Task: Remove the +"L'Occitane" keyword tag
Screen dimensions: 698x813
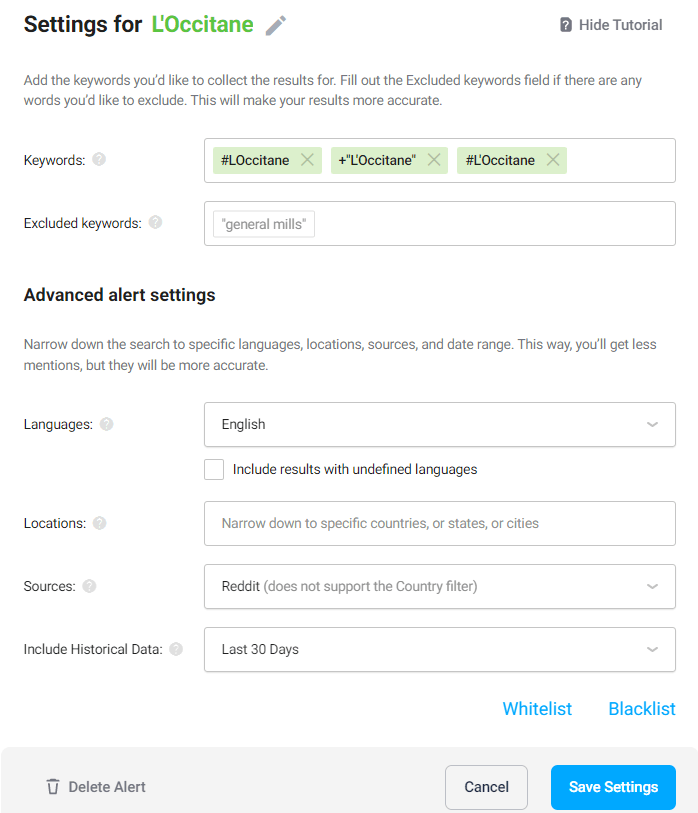Action: [434, 160]
